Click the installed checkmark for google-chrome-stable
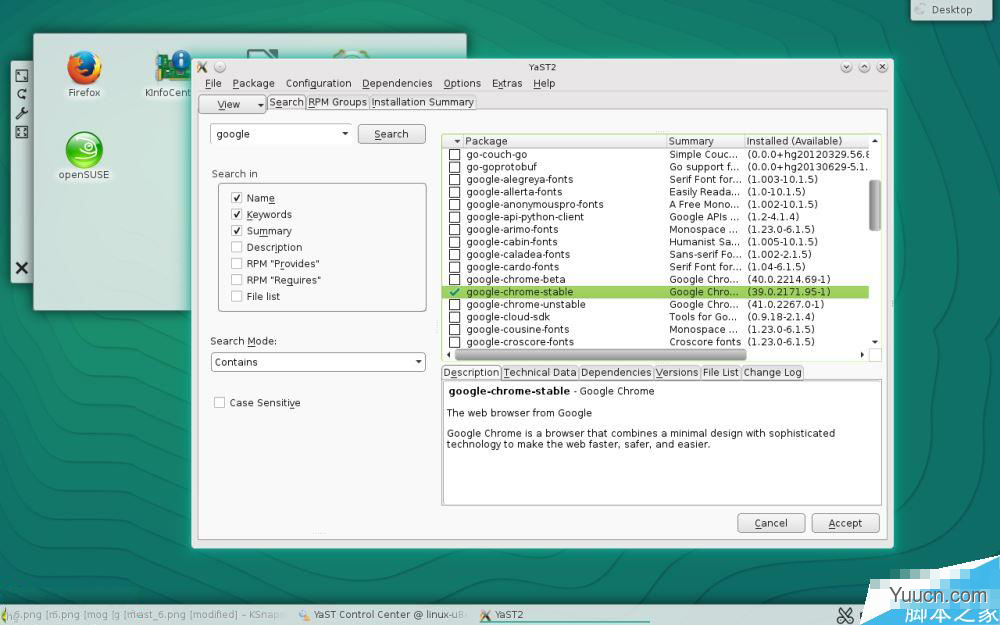Image resolution: width=1000 pixels, height=625 pixels. (455, 292)
